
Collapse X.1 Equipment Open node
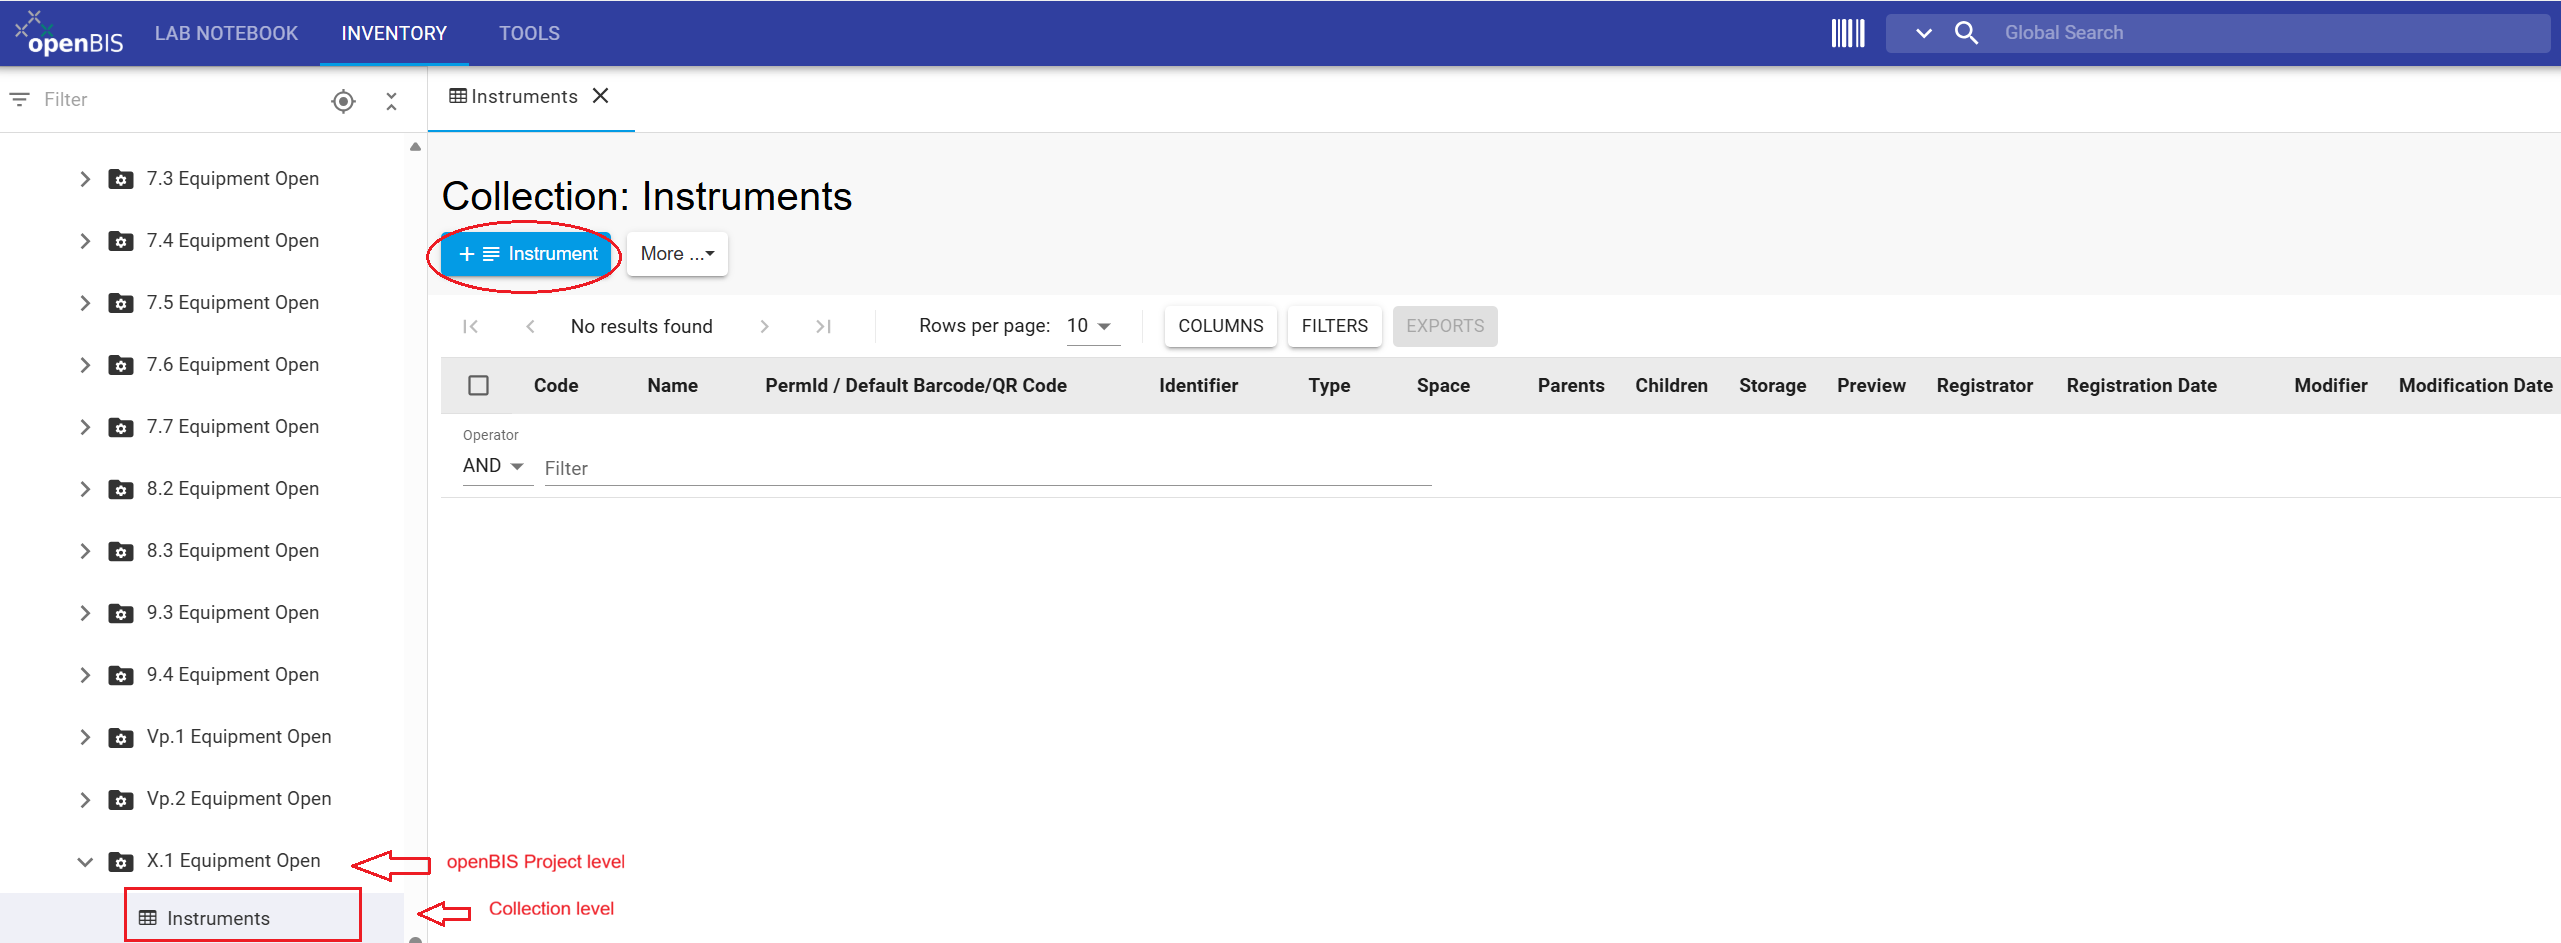(85, 861)
